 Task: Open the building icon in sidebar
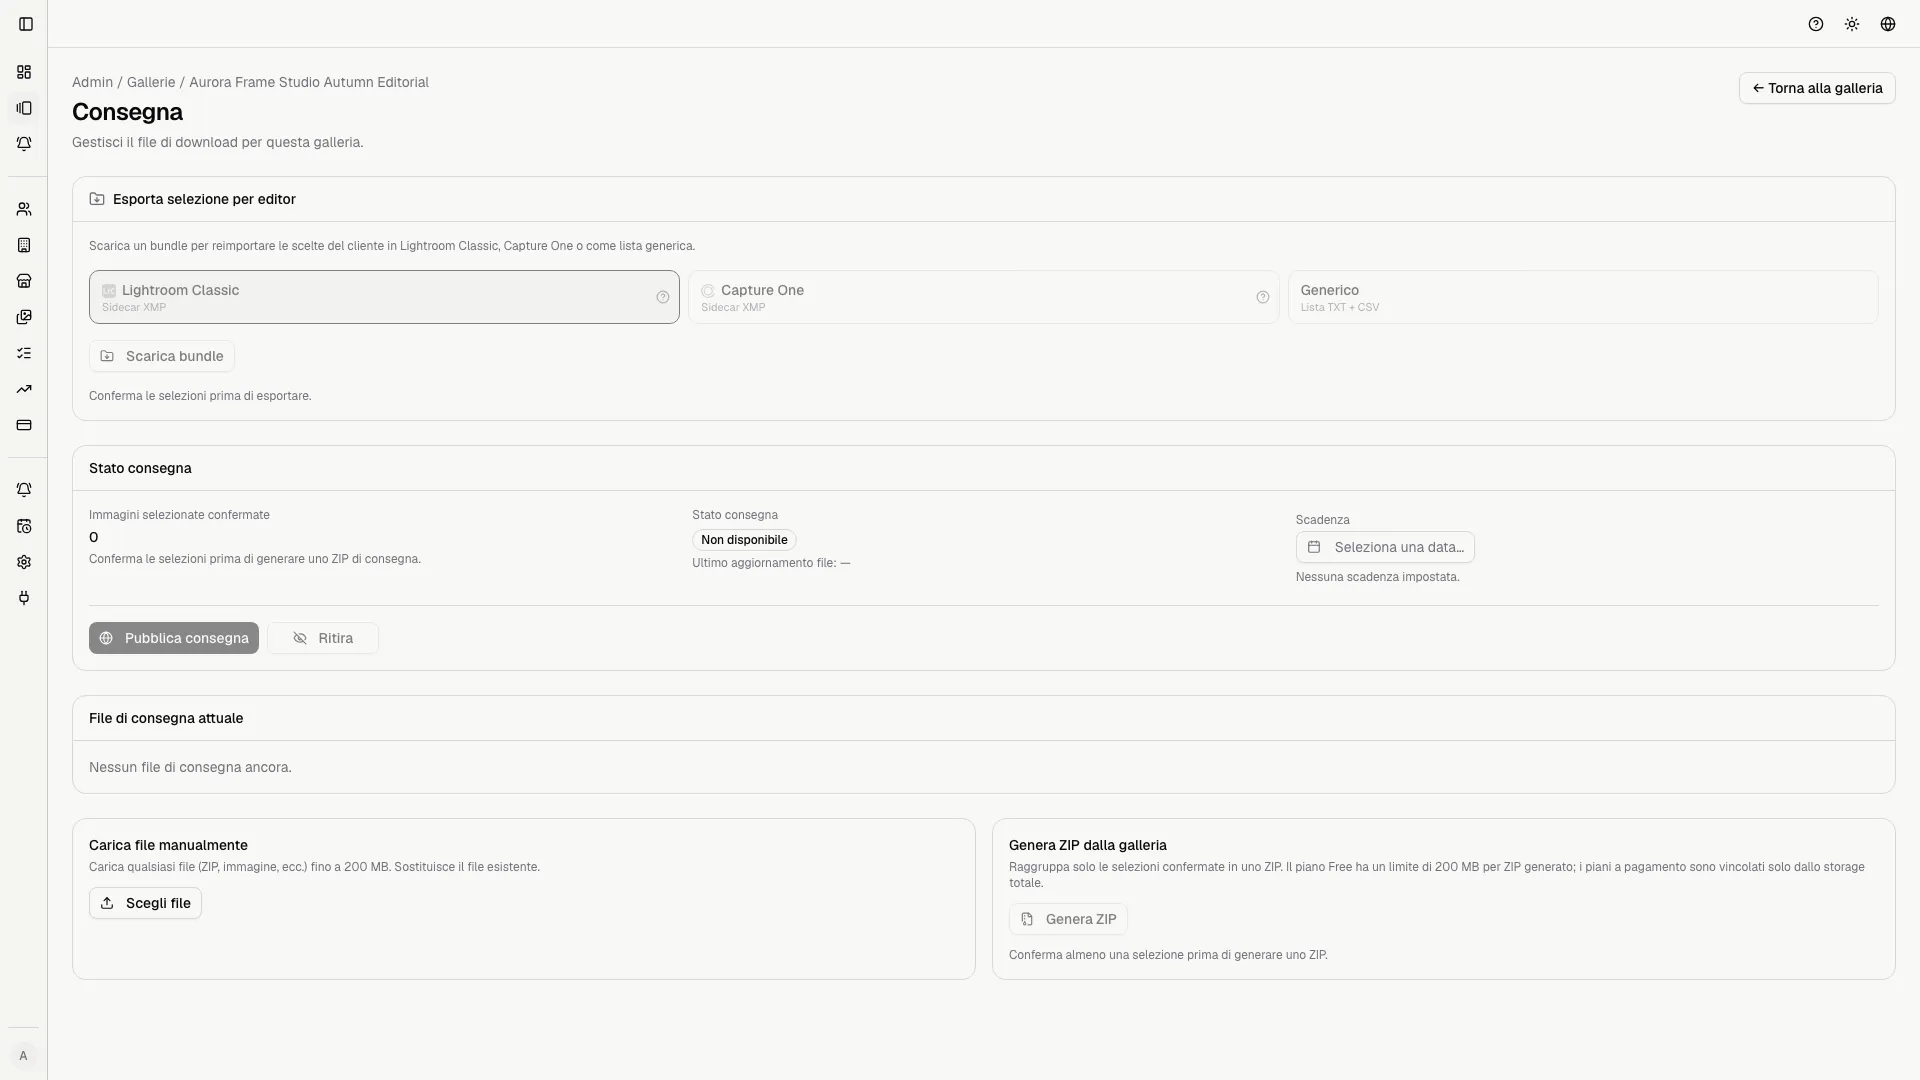click(24, 245)
